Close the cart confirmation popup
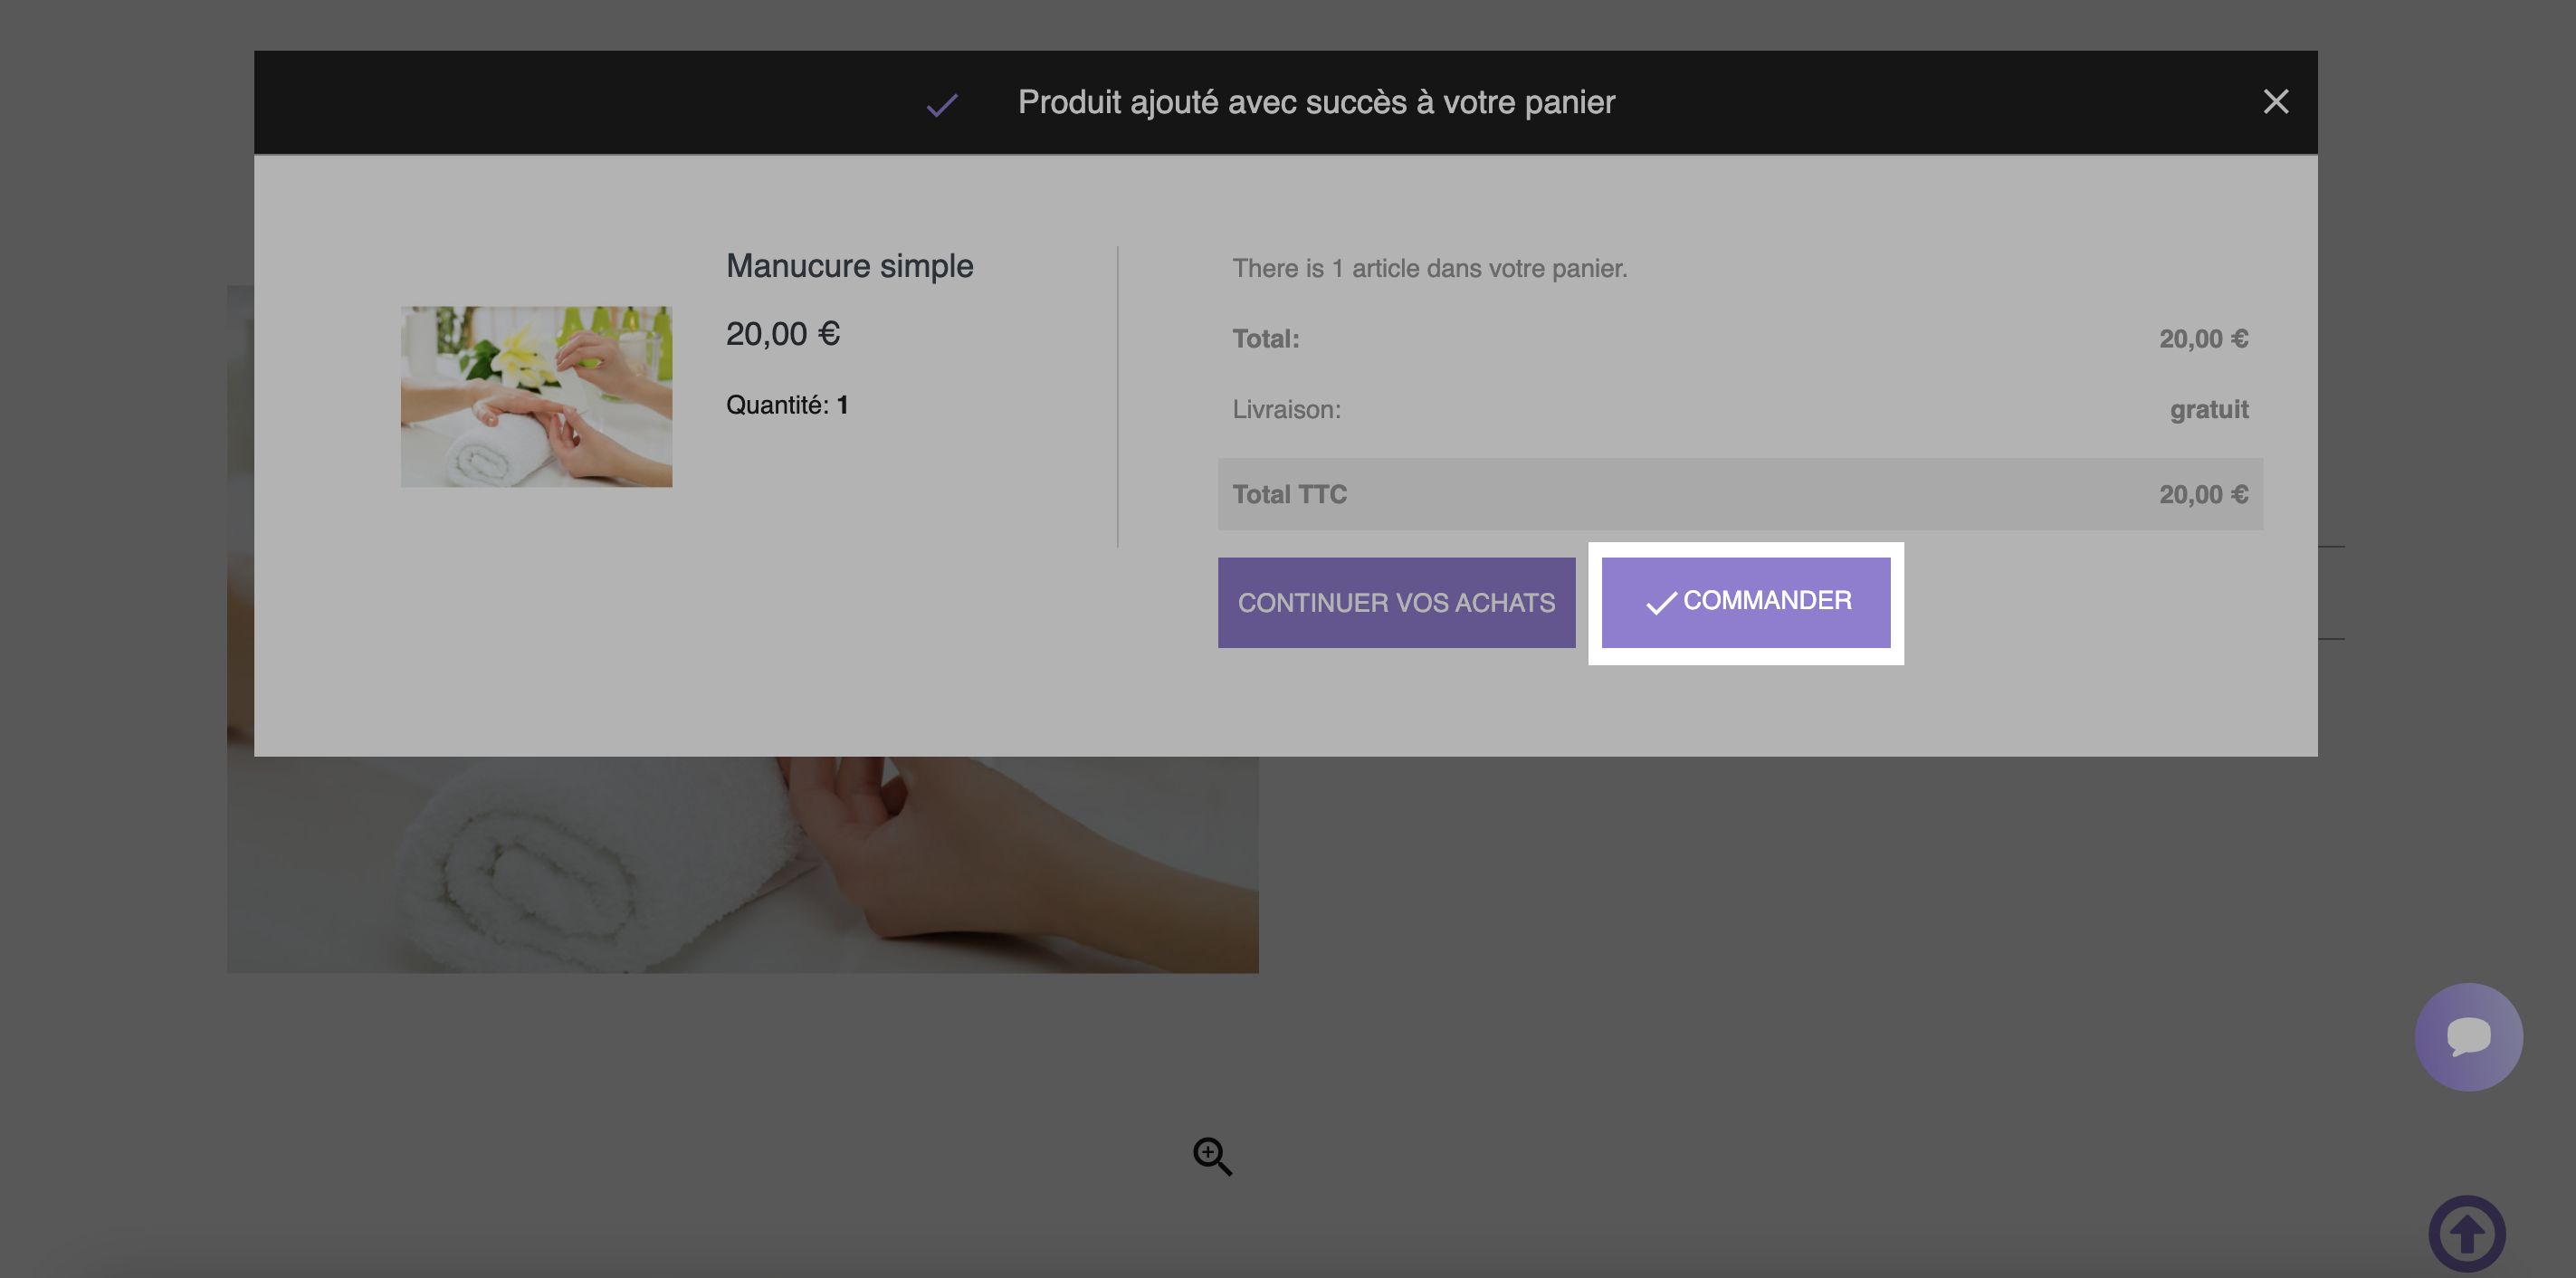 (2275, 102)
